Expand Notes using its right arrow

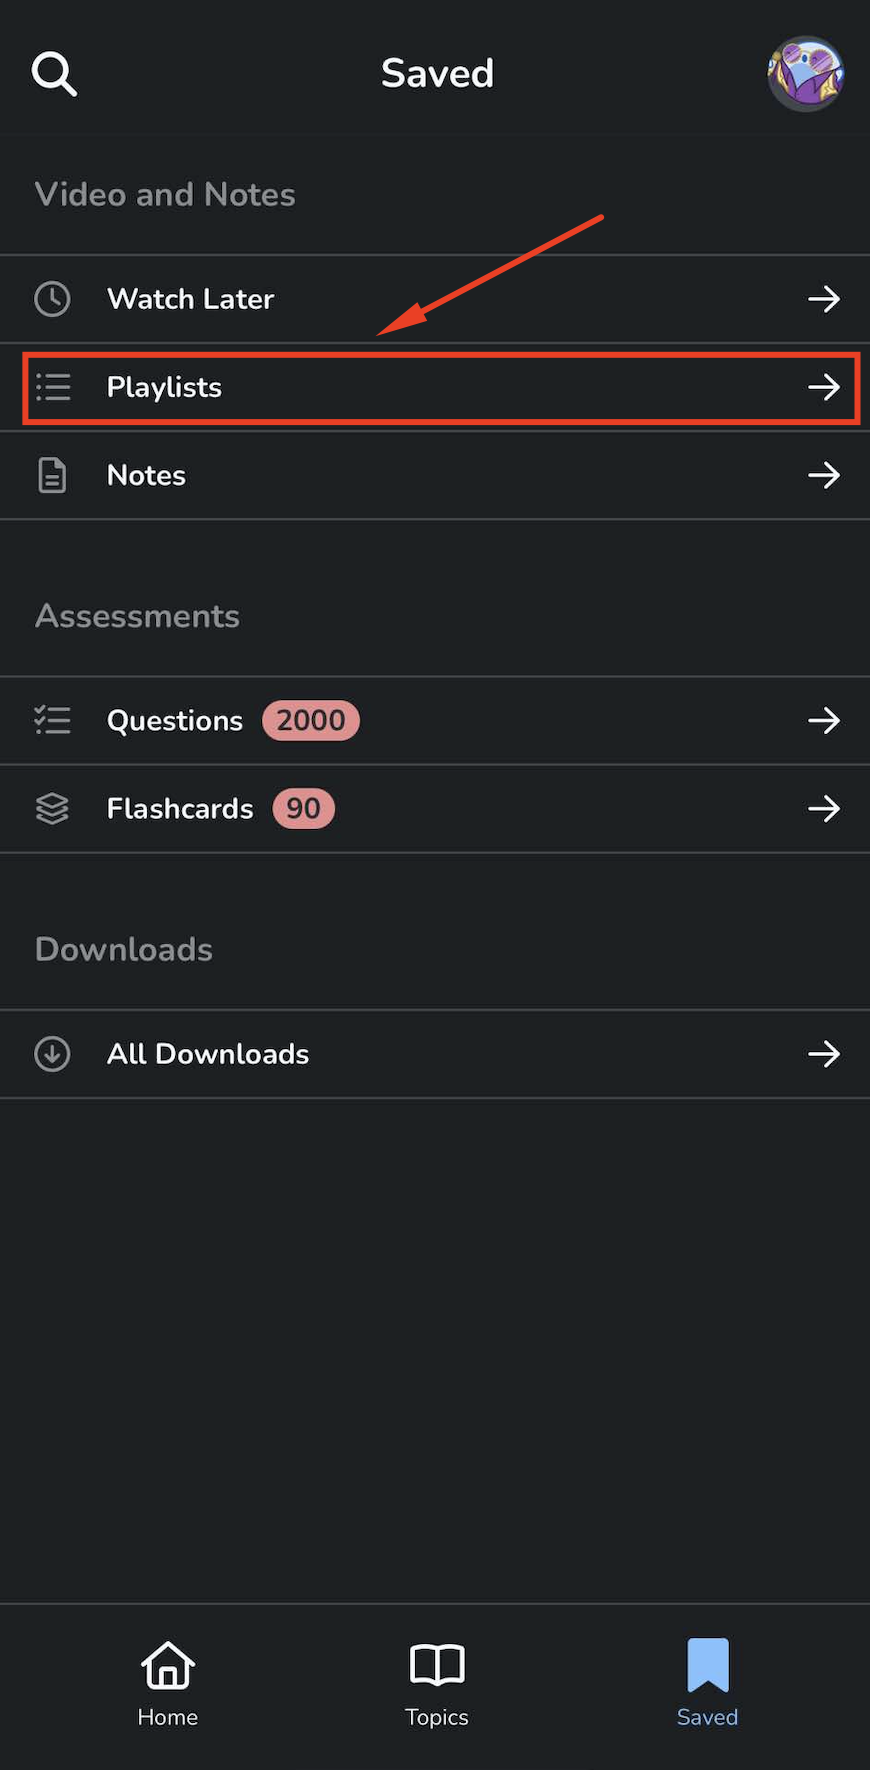824,475
